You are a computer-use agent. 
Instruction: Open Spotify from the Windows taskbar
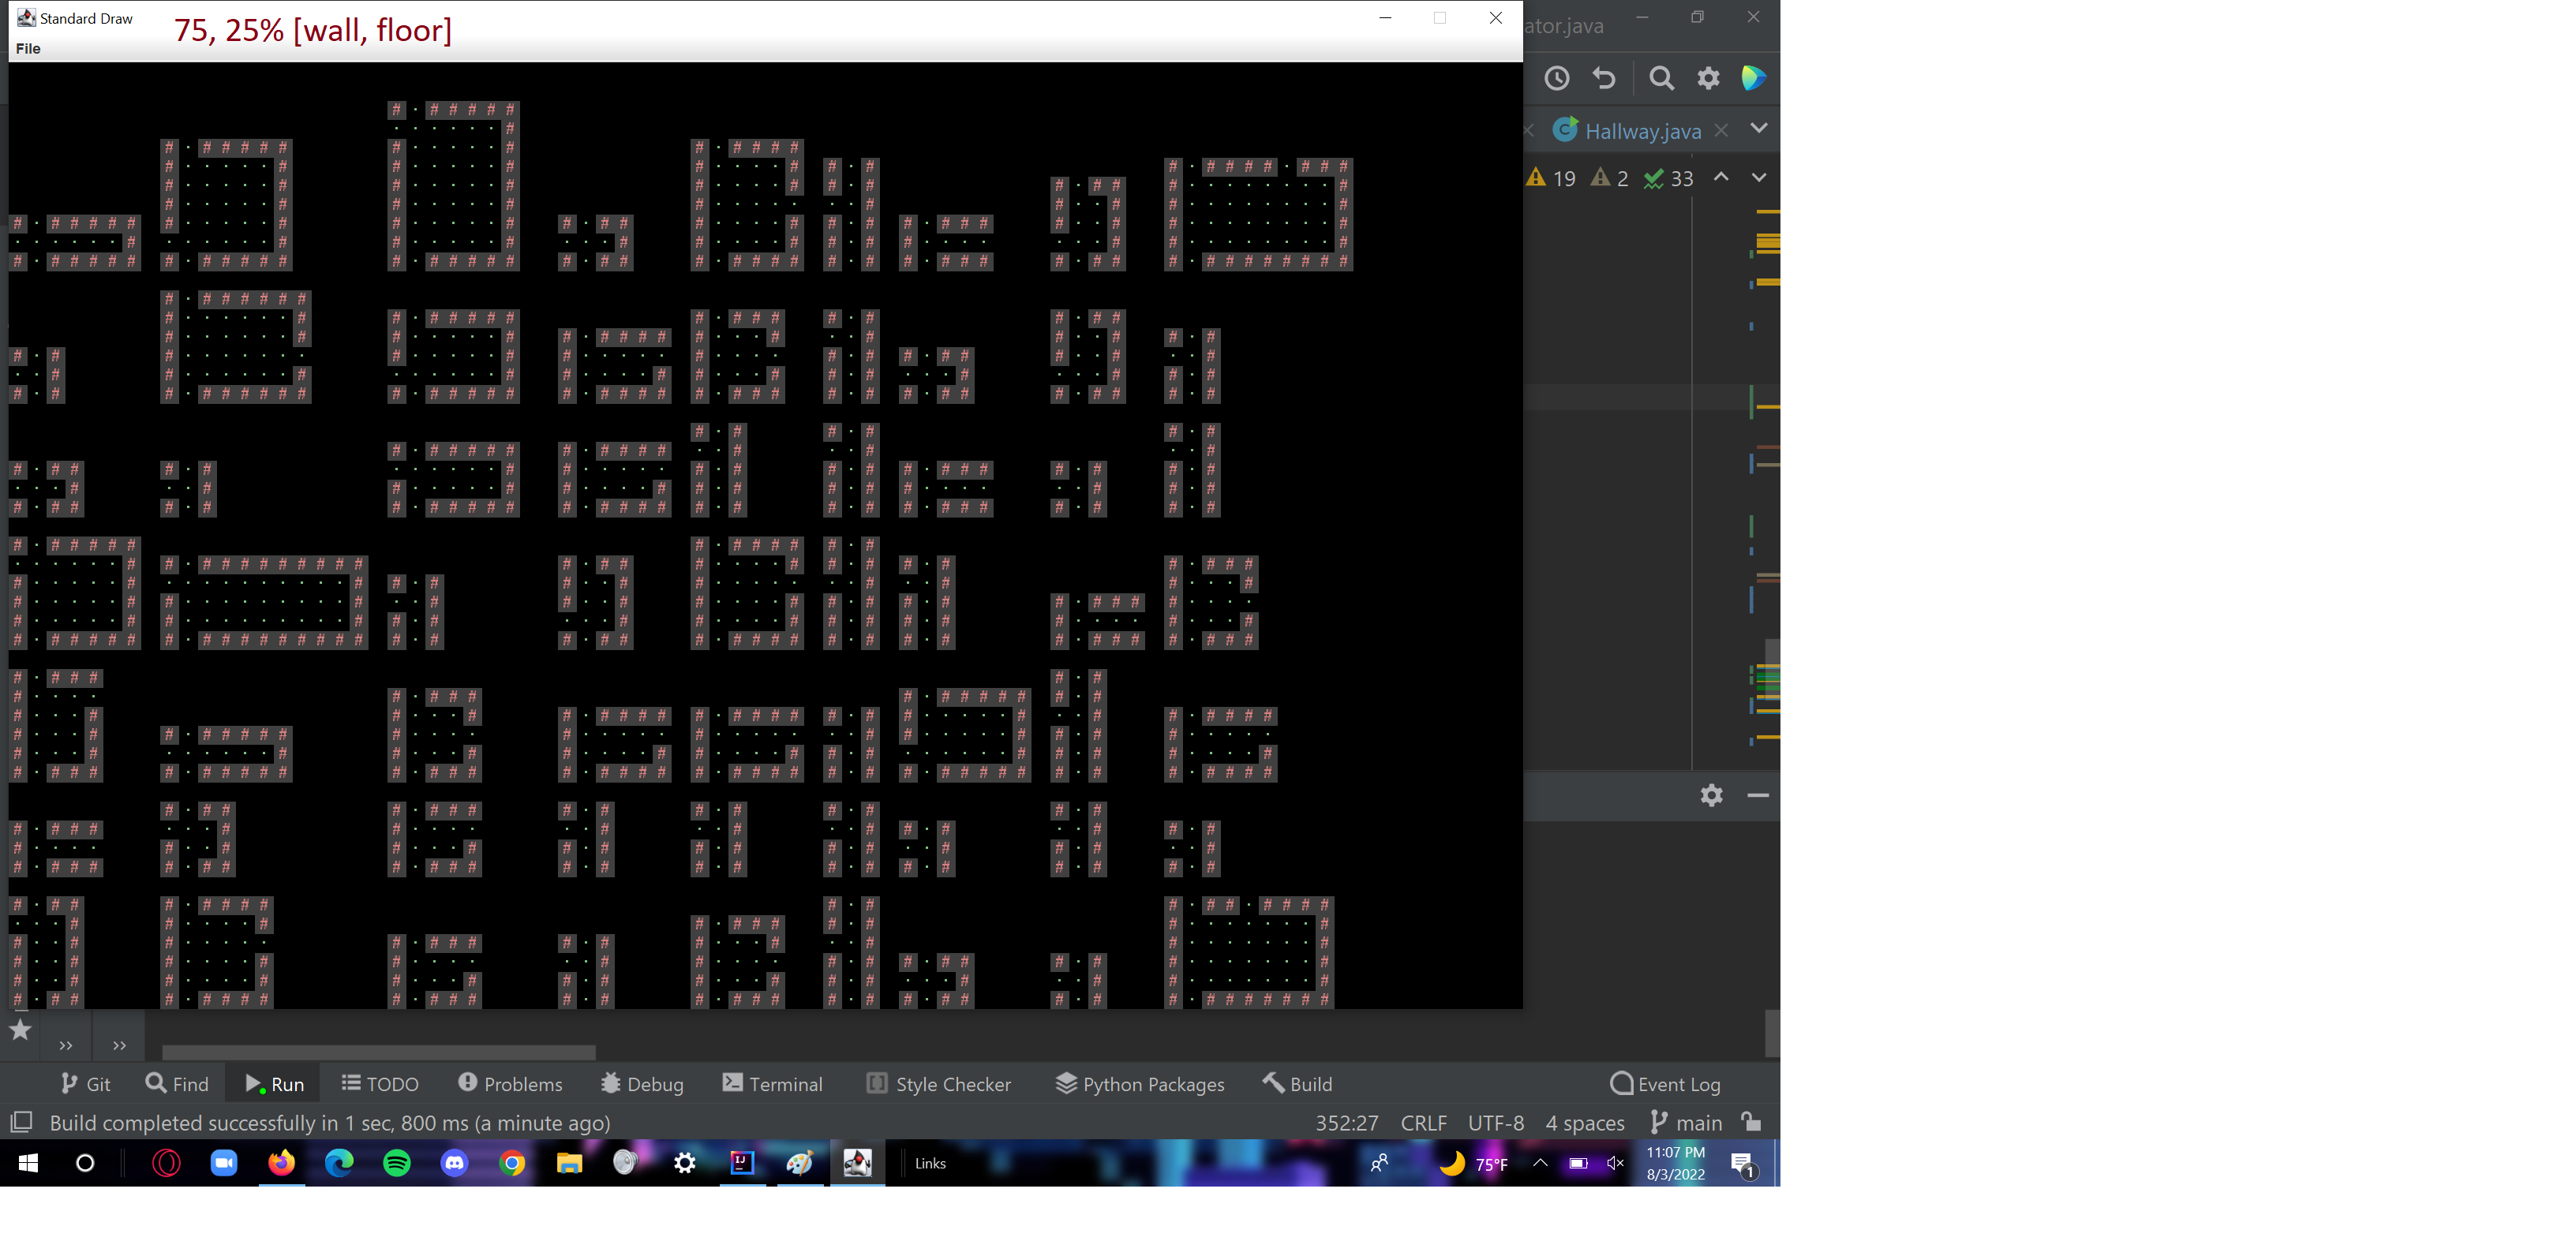(397, 1163)
